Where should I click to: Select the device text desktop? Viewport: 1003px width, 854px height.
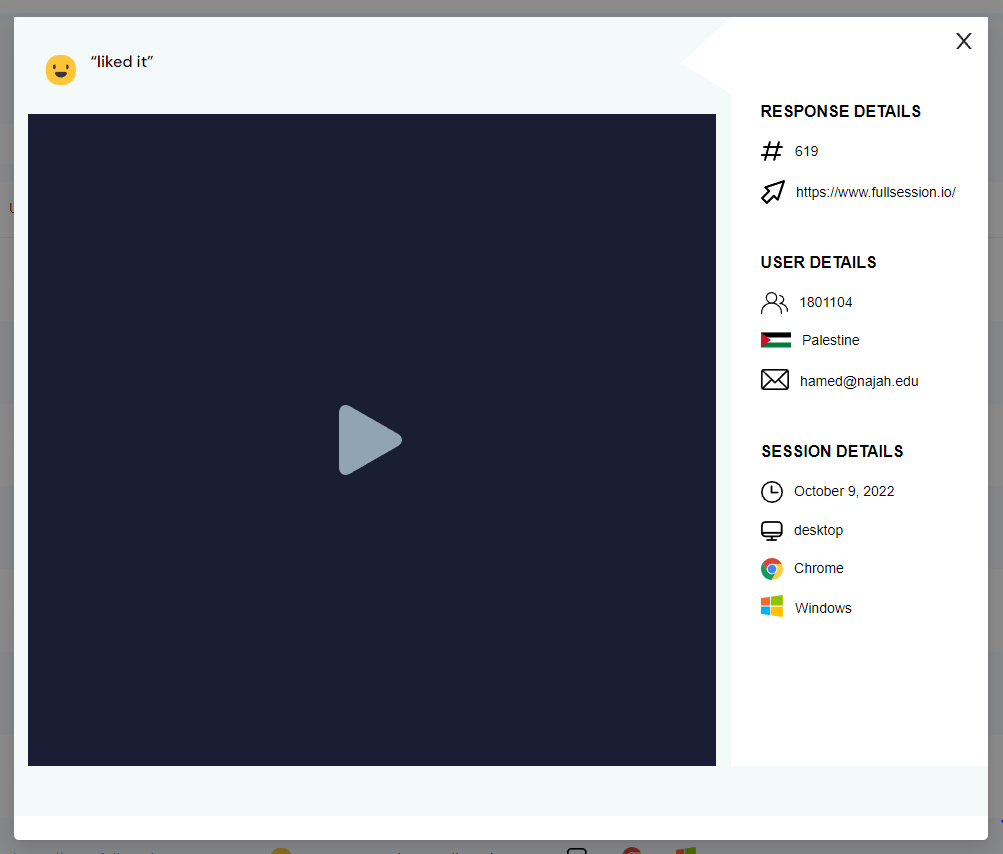point(818,530)
